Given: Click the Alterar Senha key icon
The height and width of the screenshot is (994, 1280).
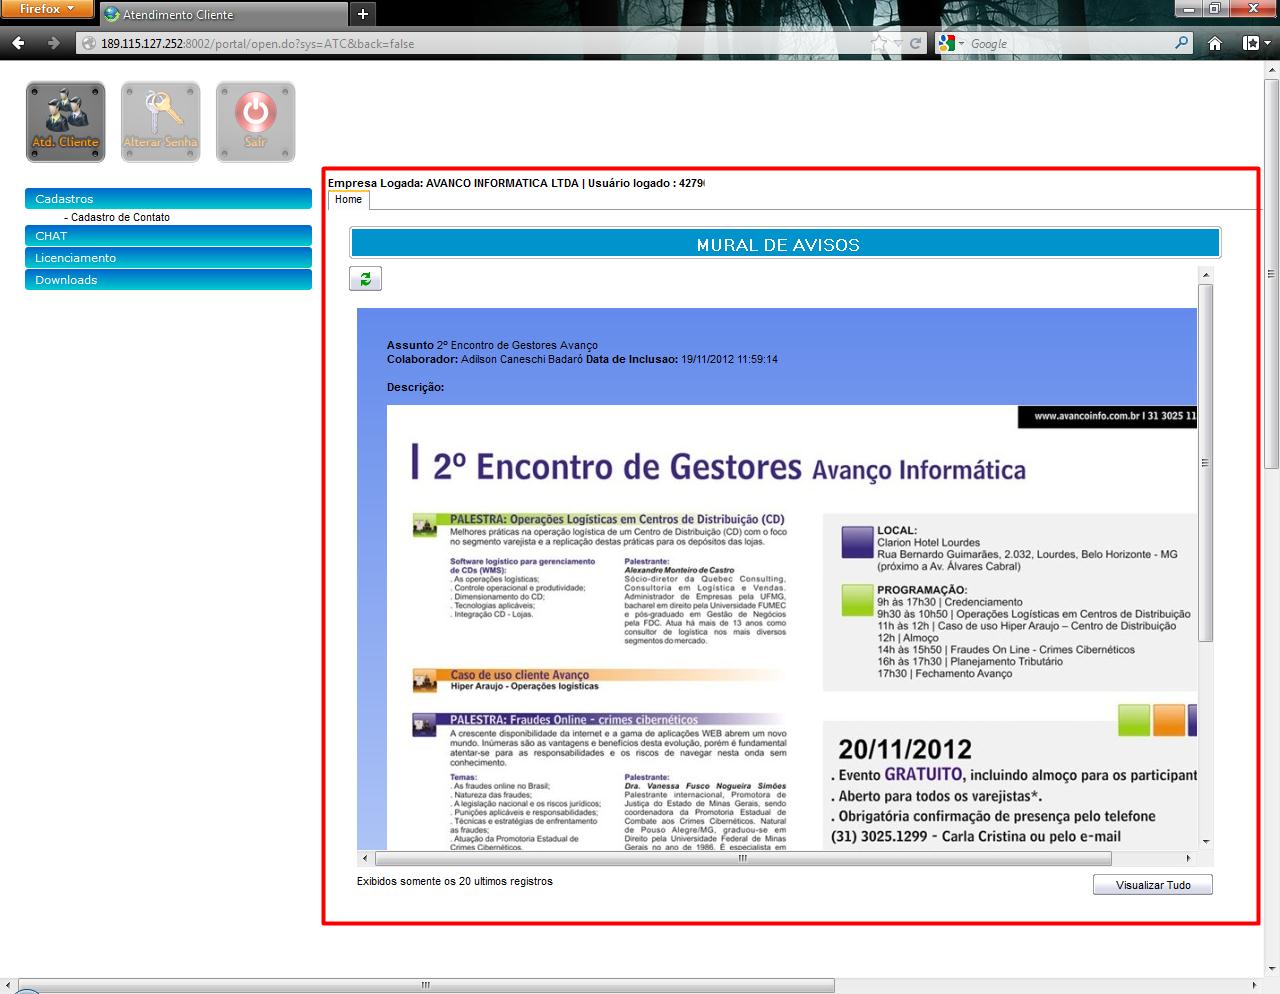Looking at the screenshot, I should 160,121.
